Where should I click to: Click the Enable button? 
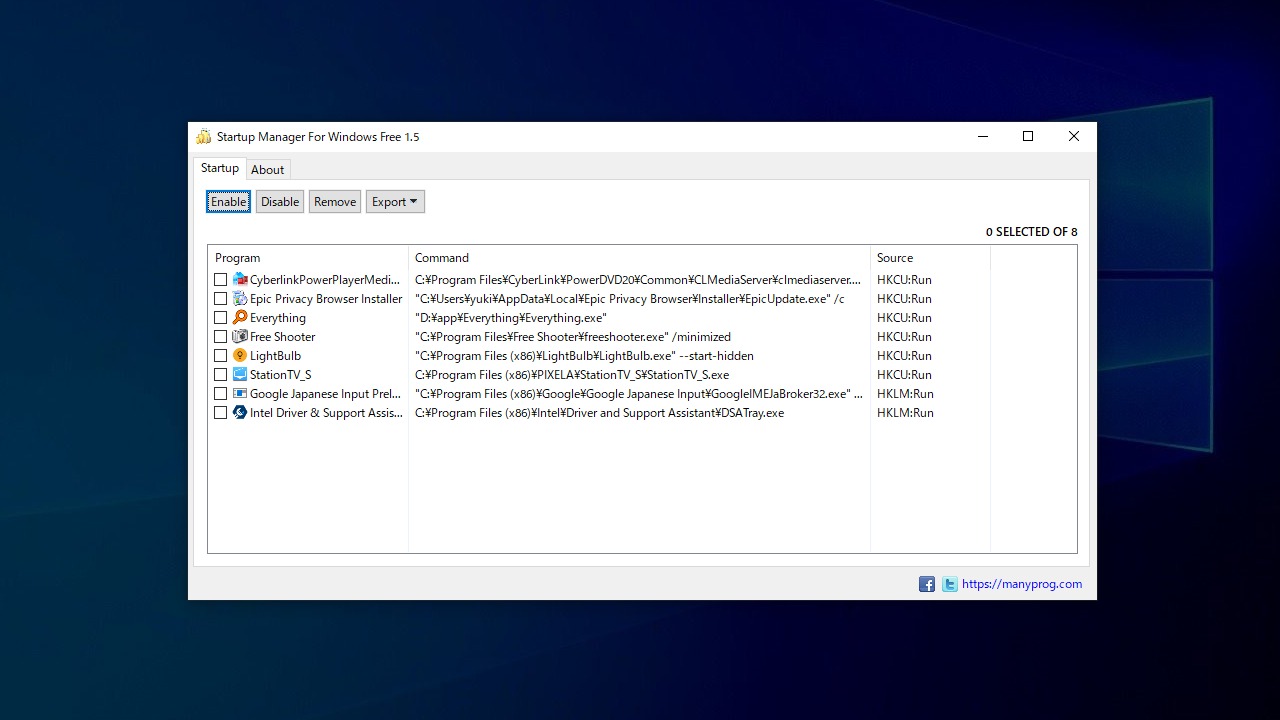pos(229,202)
